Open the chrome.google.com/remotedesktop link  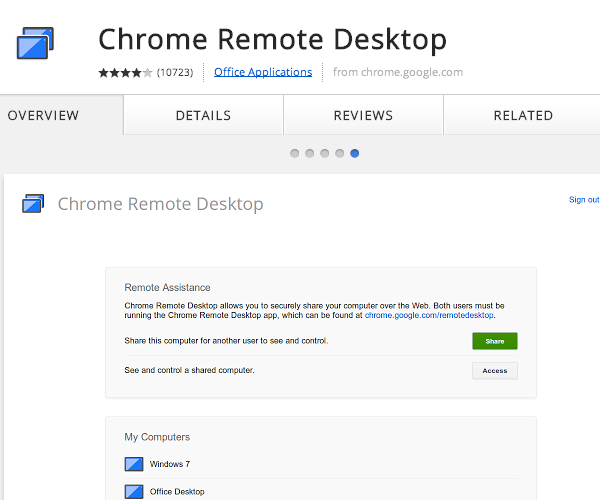(x=429, y=315)
